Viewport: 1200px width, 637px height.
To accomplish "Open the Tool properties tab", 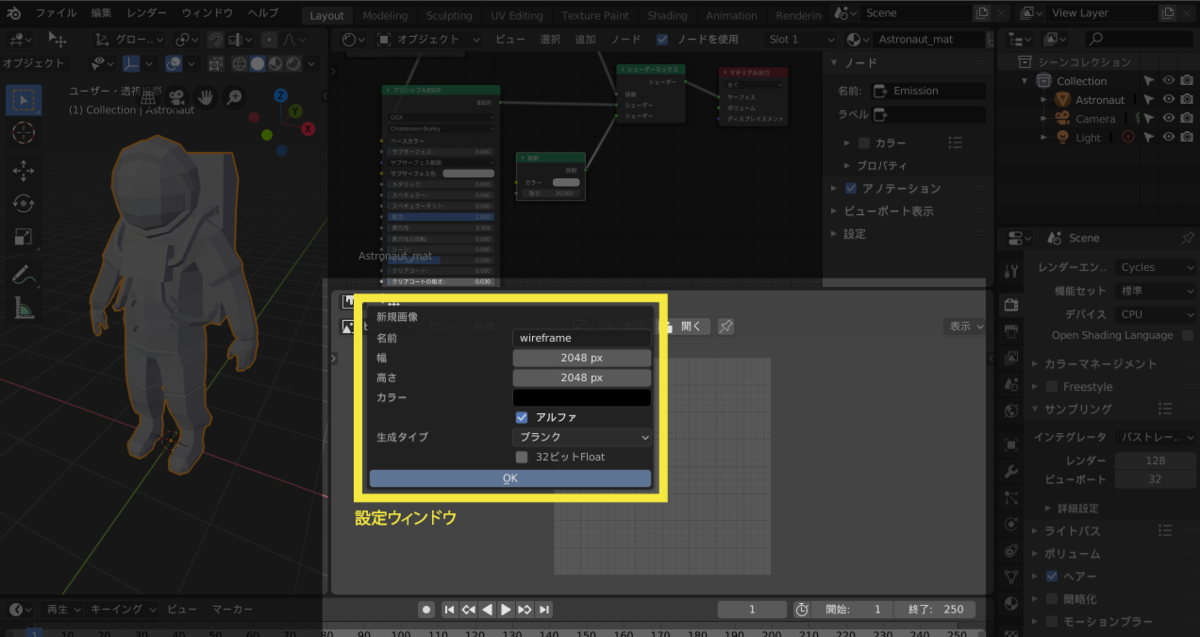I will [x=1010, y=271].
